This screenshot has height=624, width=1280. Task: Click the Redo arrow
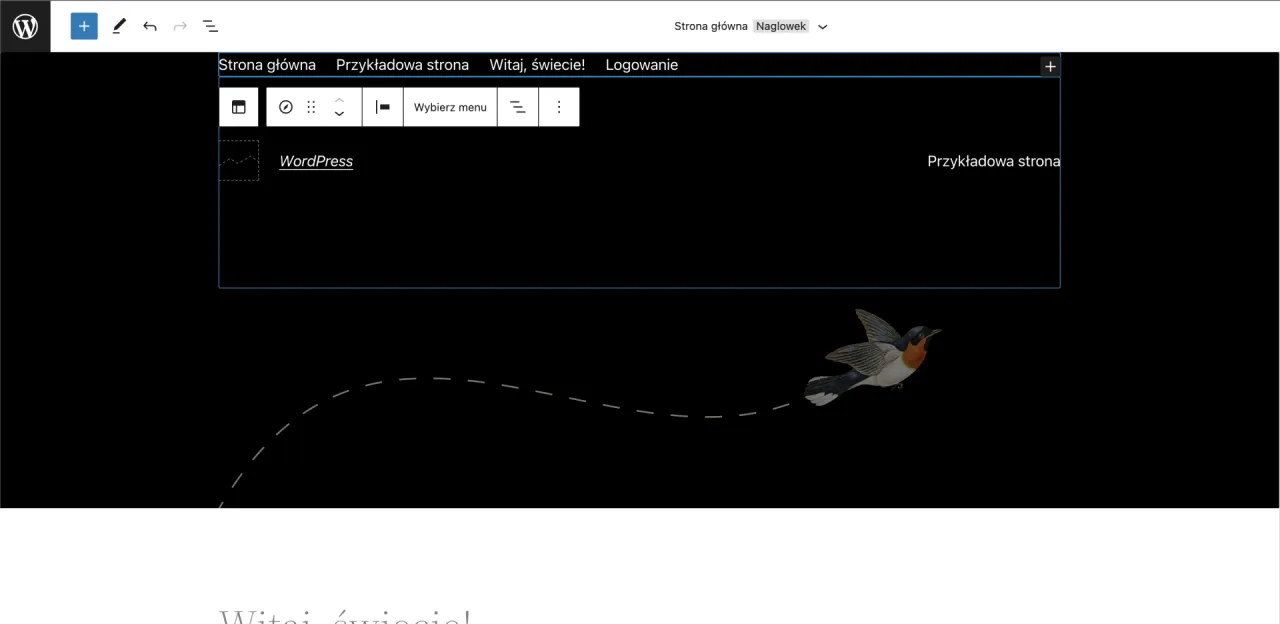[x=180, y=26]
